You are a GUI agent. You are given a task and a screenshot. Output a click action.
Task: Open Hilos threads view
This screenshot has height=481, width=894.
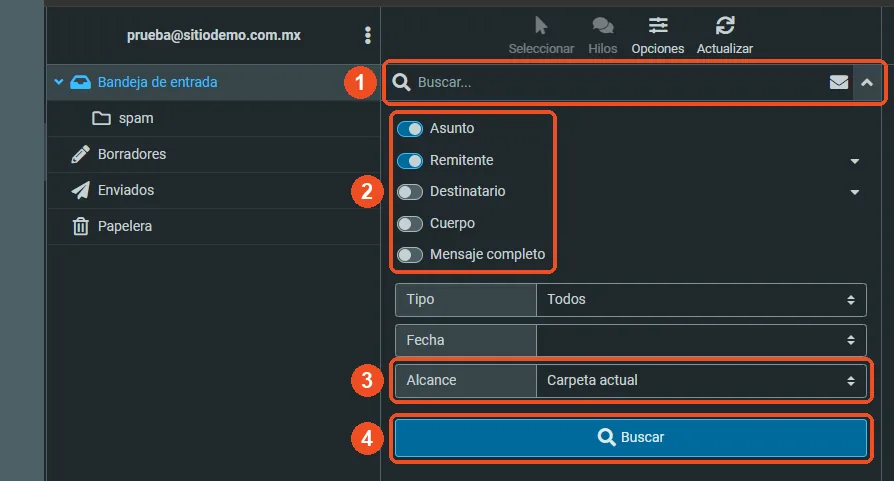(x=603, y=35)
